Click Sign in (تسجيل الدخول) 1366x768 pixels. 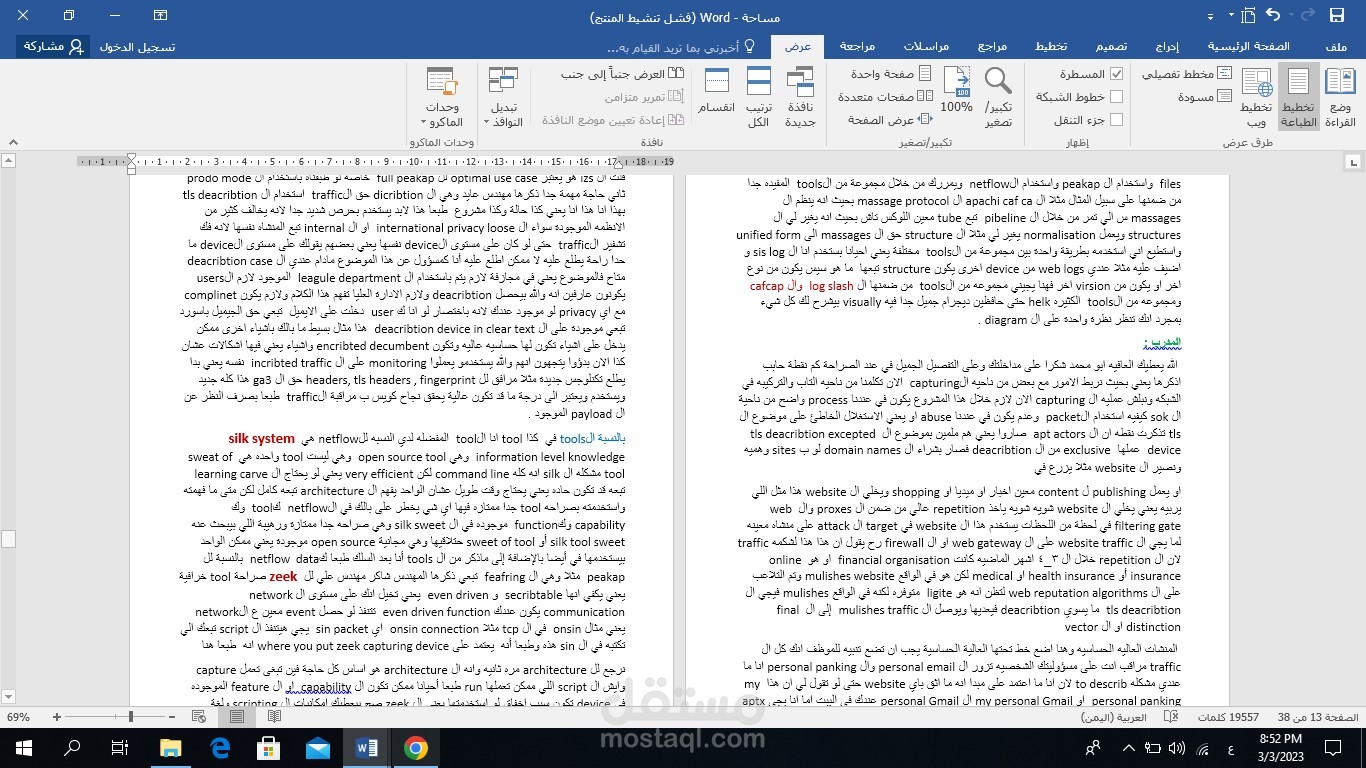click(137, 46)
